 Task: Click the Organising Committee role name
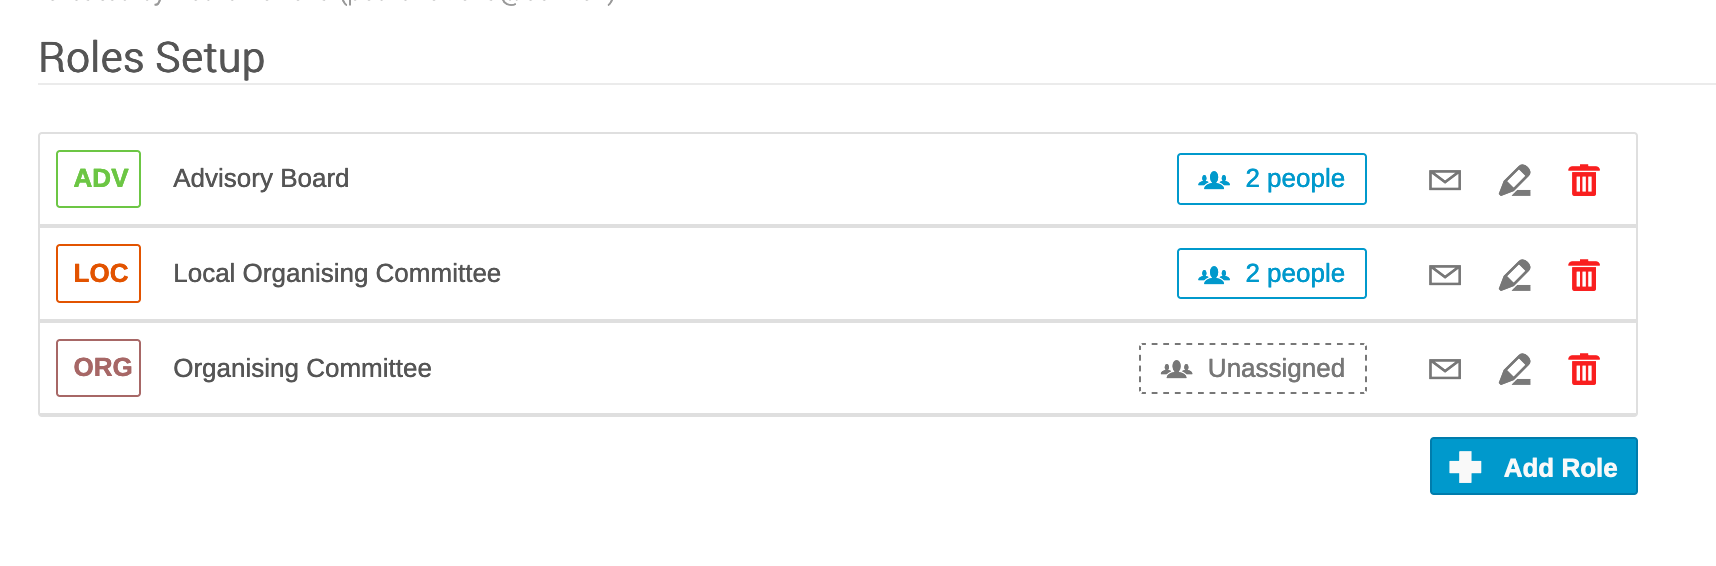point(302,368)
